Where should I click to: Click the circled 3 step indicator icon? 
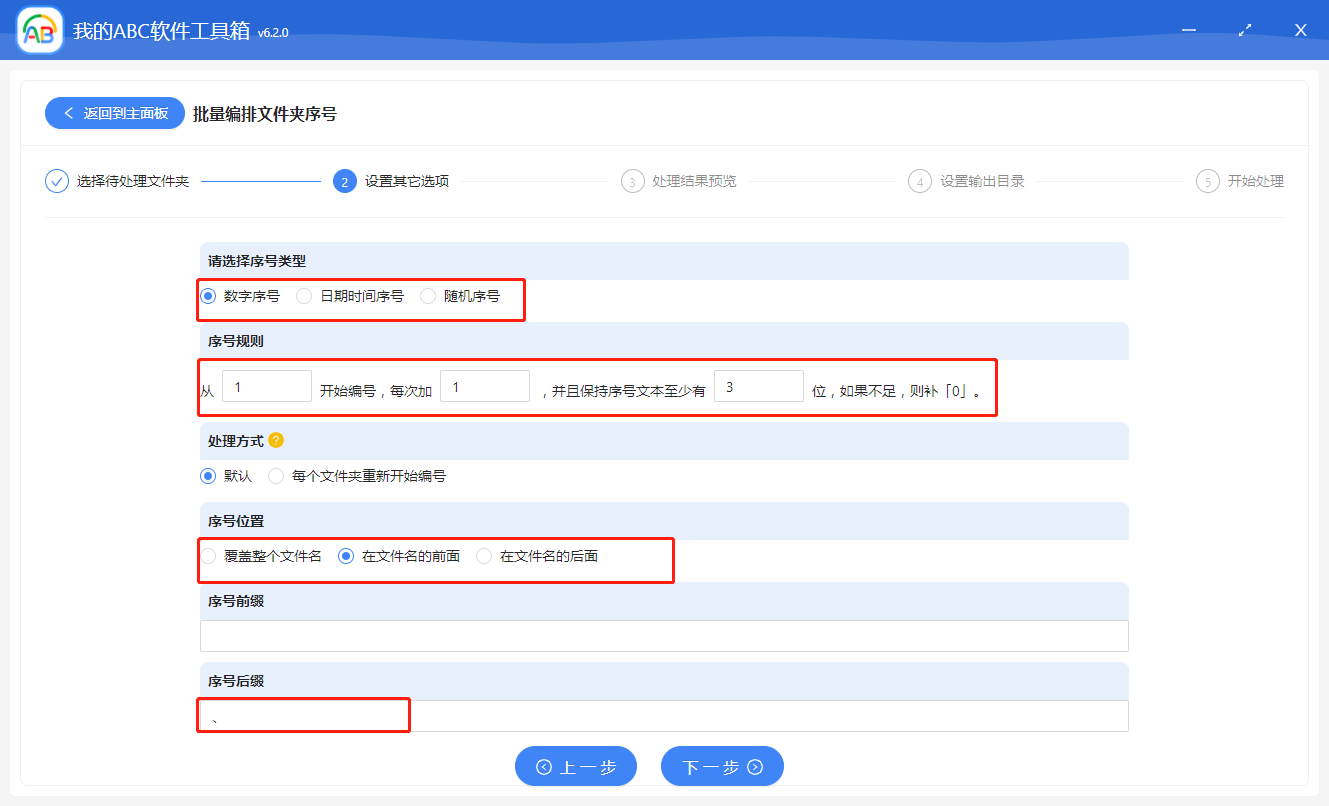[x=632, y=181]
